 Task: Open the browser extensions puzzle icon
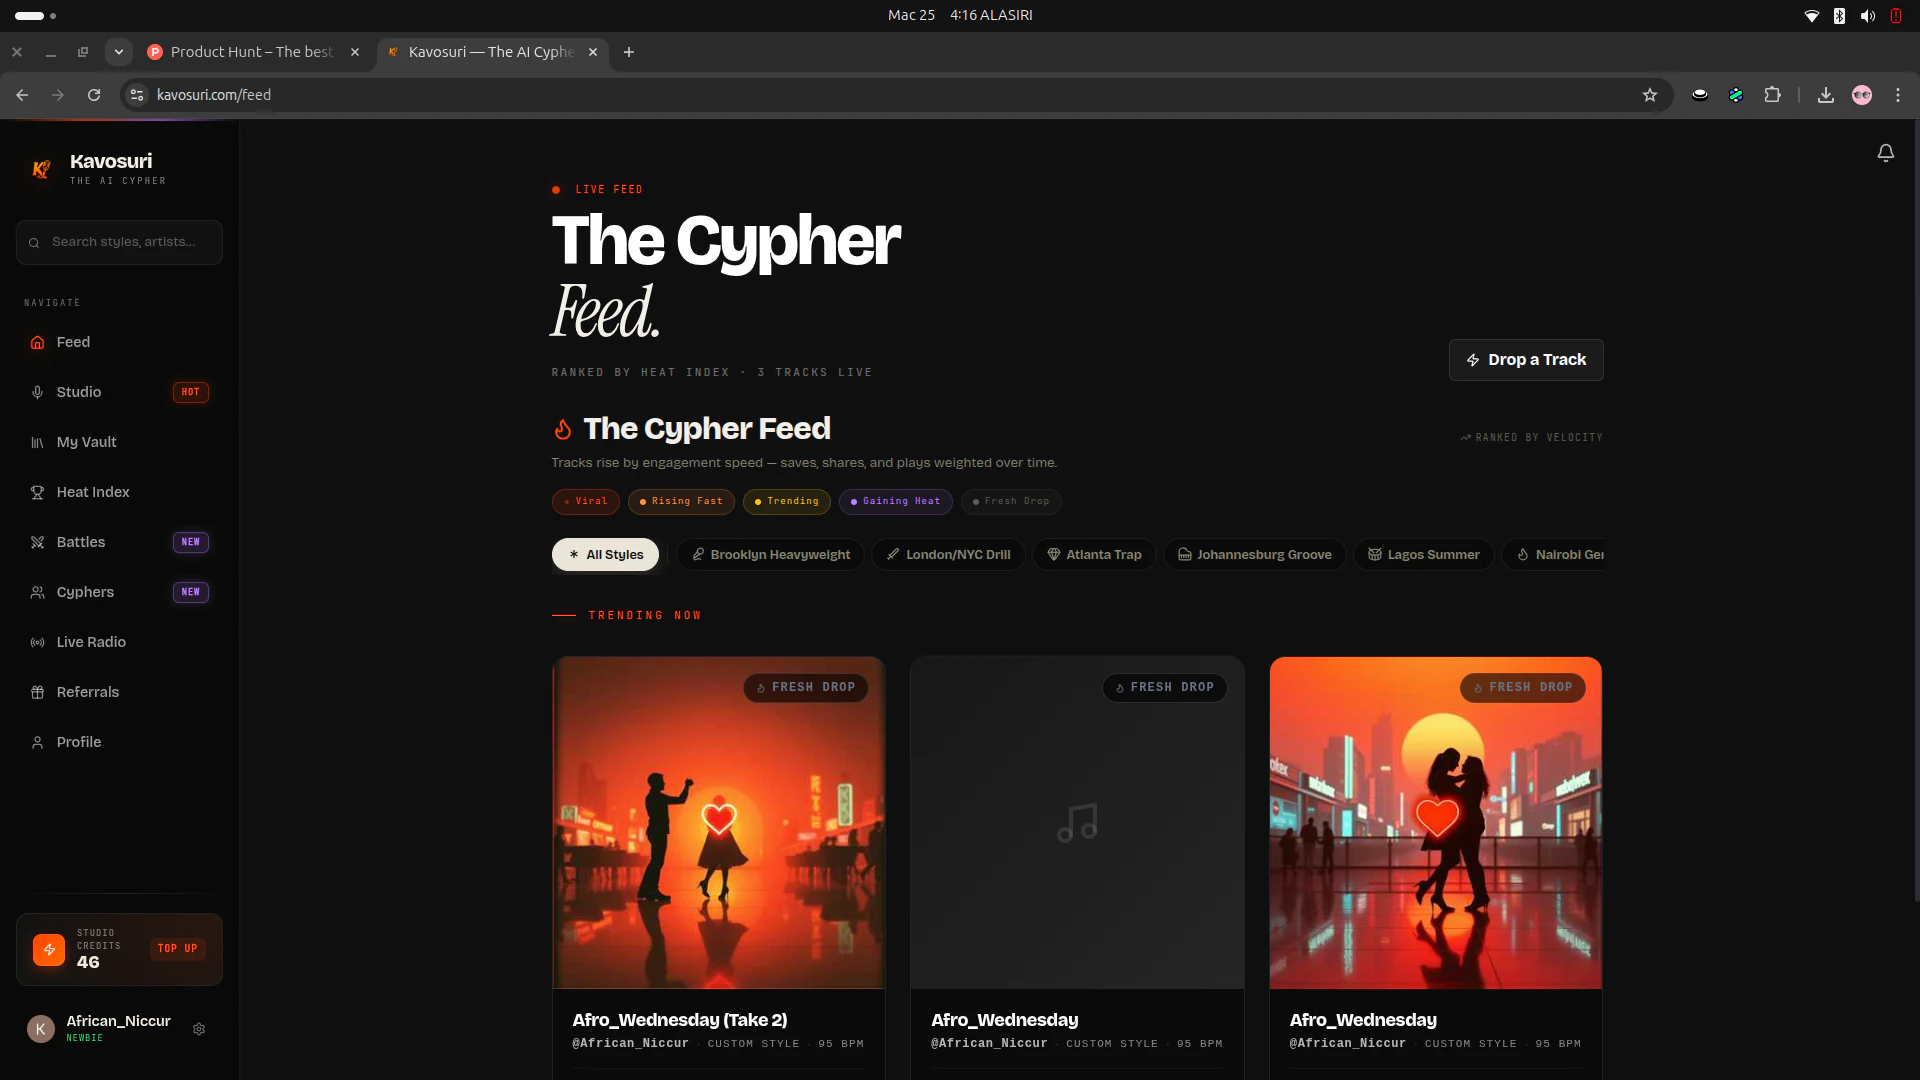1772,95
